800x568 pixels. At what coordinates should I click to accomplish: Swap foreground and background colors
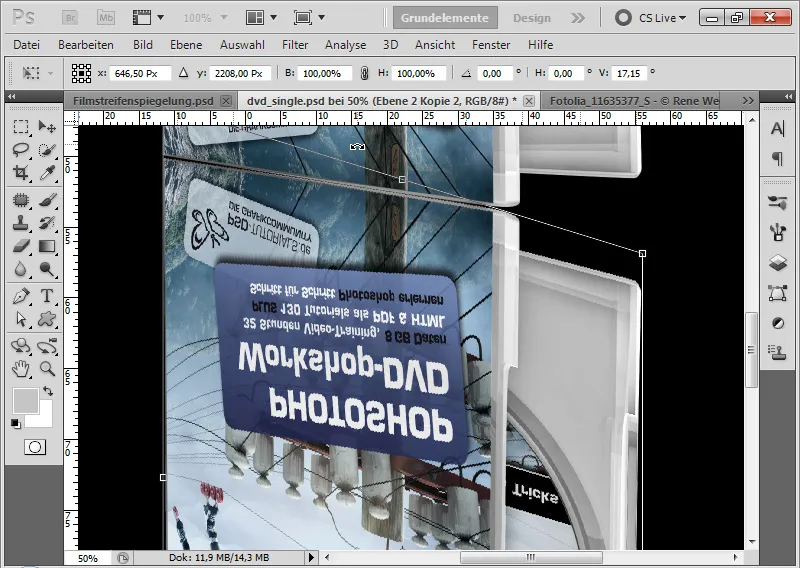[48, 391]
